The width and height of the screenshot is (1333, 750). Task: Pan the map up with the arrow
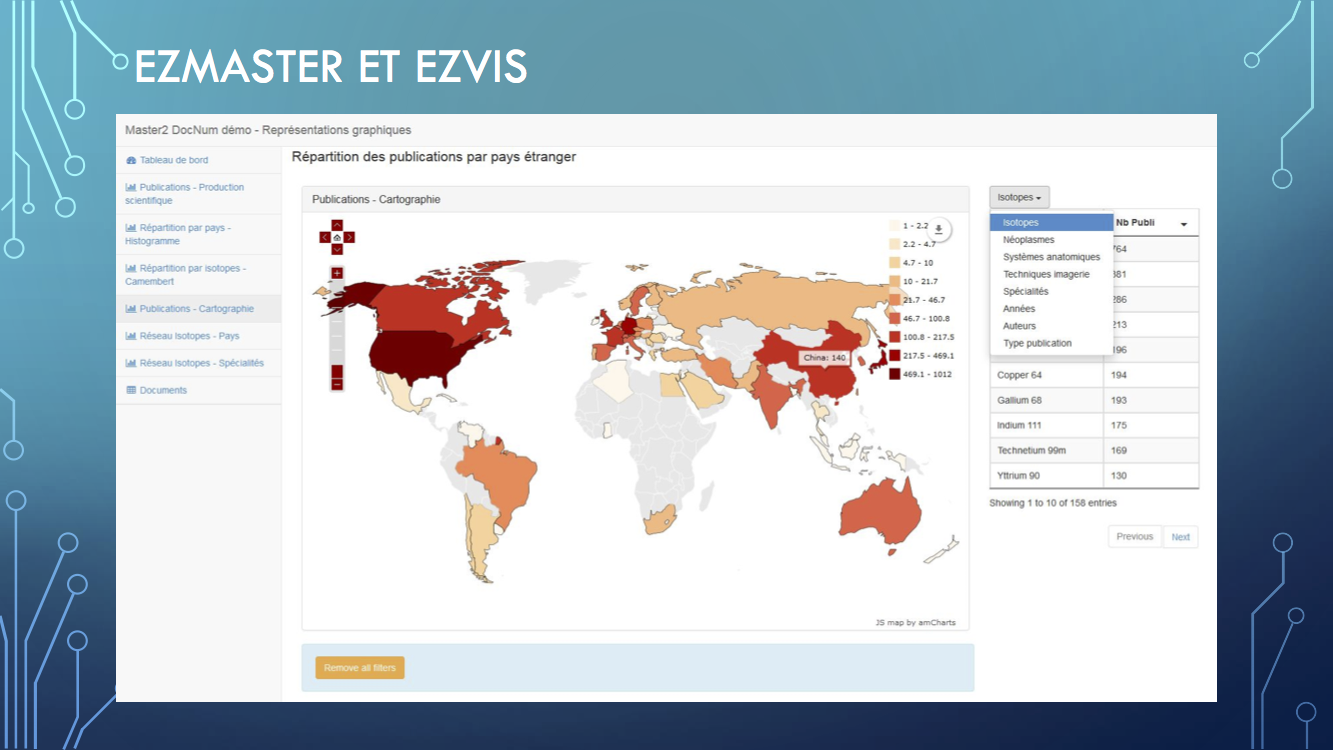click(337, 225)
